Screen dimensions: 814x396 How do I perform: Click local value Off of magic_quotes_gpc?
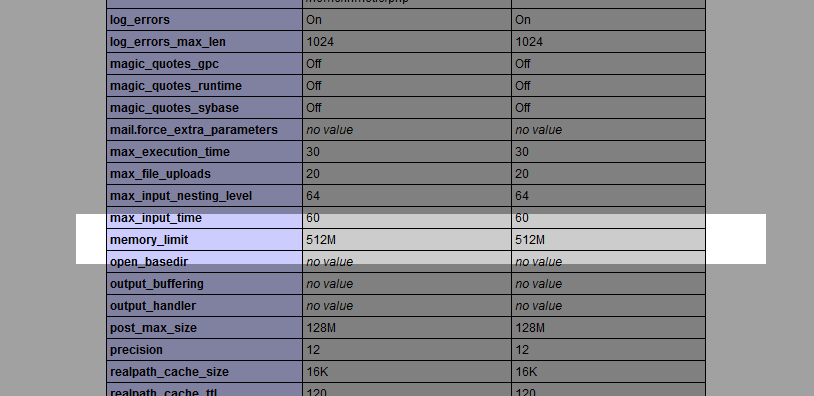[x=314, y=64]
